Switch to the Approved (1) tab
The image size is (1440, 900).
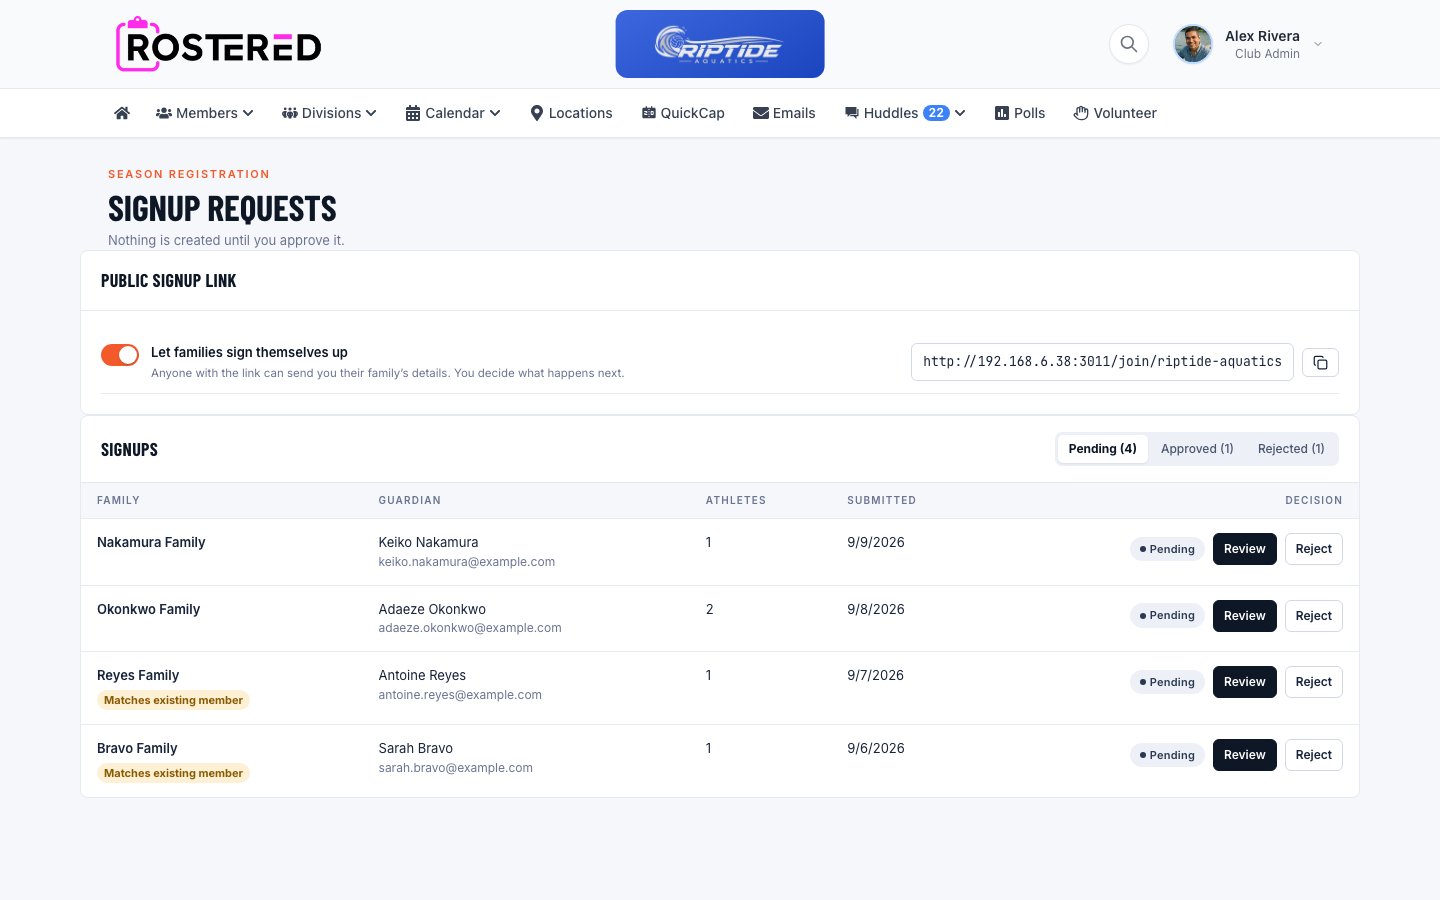pyautogui.click(x=1197, y=449)
